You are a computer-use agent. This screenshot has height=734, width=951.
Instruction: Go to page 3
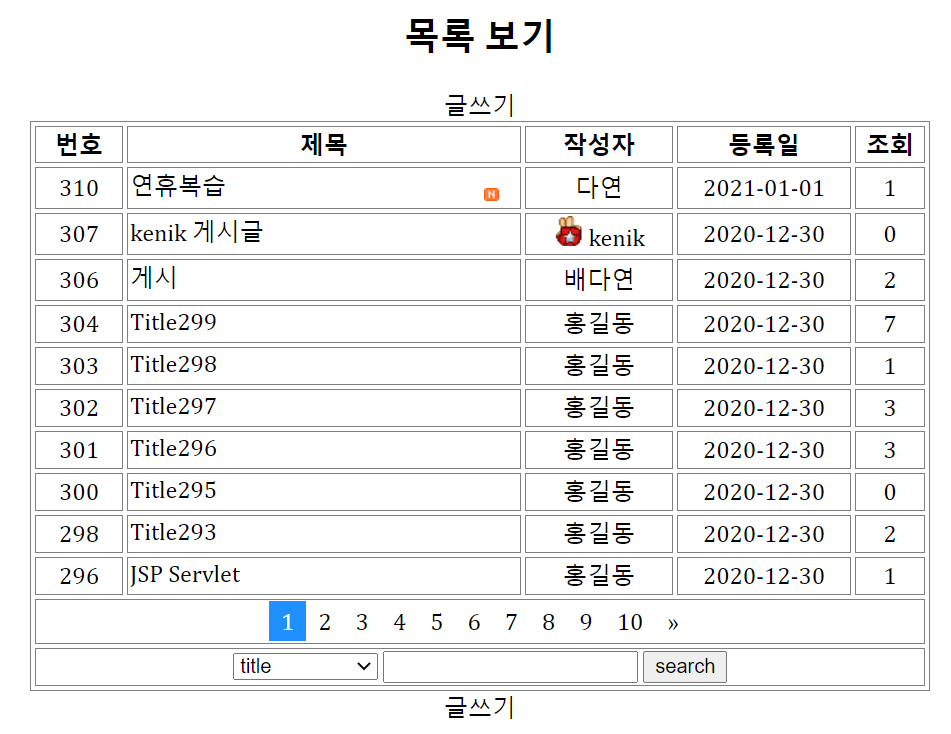(x=362, y=622)
